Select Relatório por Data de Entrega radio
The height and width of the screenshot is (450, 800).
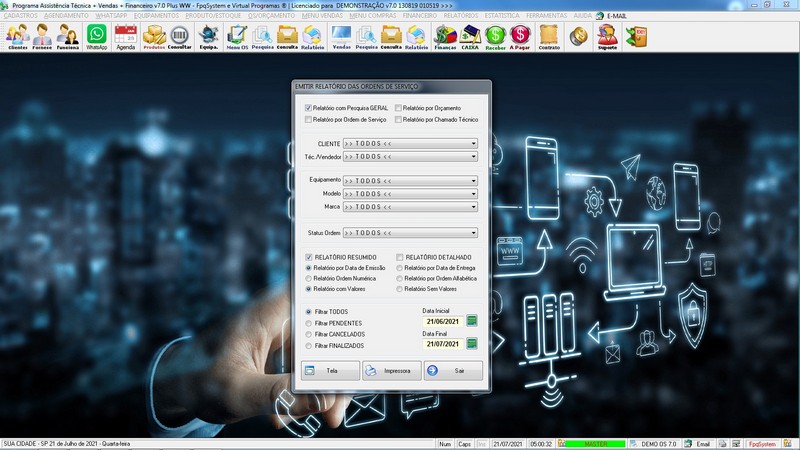(x=399, y=268)
